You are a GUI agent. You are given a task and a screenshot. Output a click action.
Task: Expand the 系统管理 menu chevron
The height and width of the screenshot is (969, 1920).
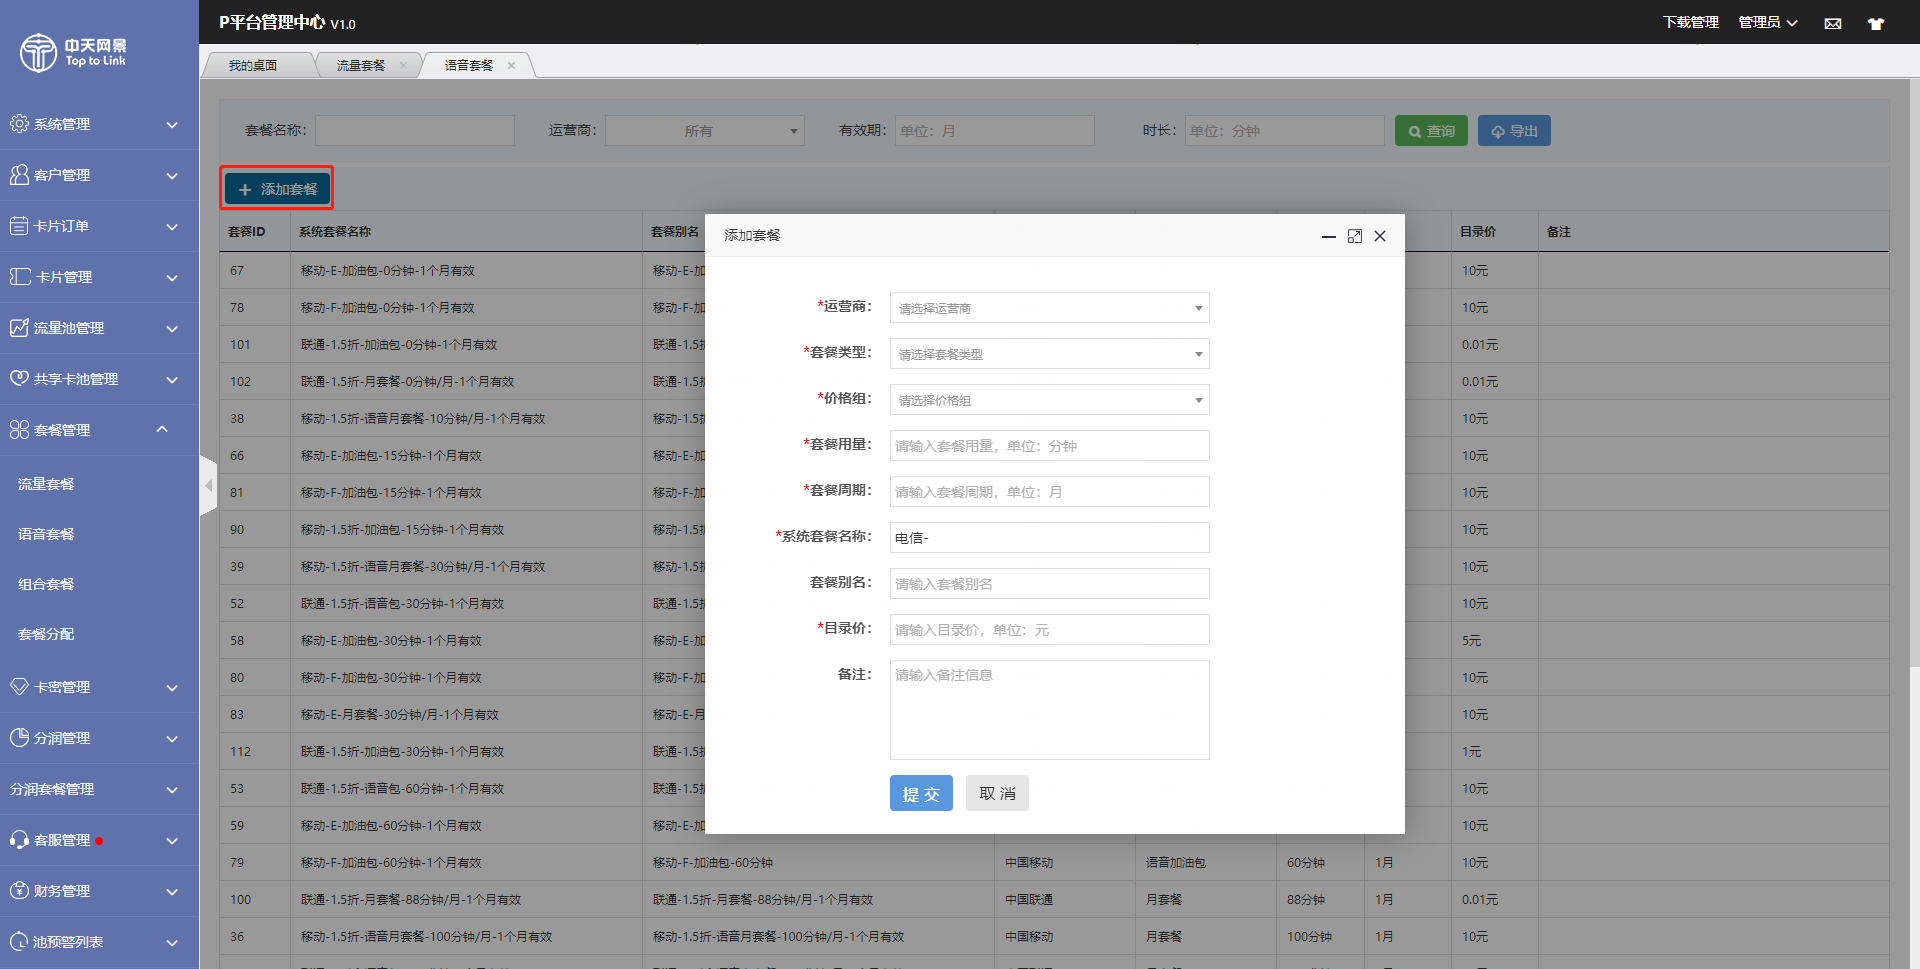(172, 125)
